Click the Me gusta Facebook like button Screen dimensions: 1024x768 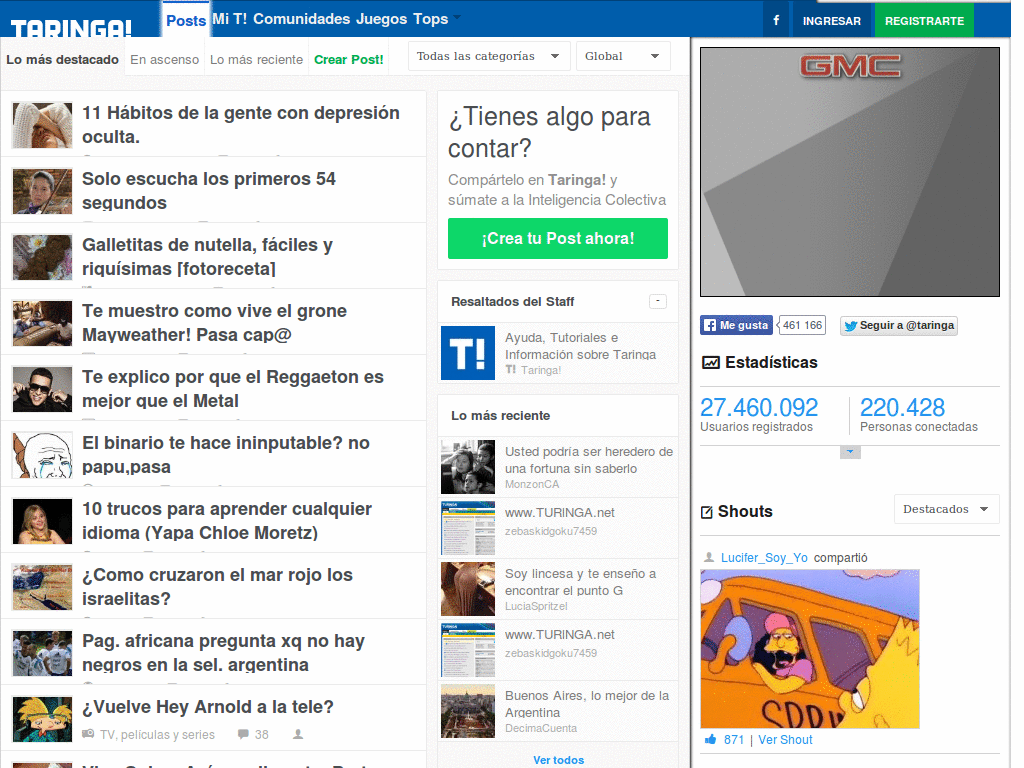734,325
